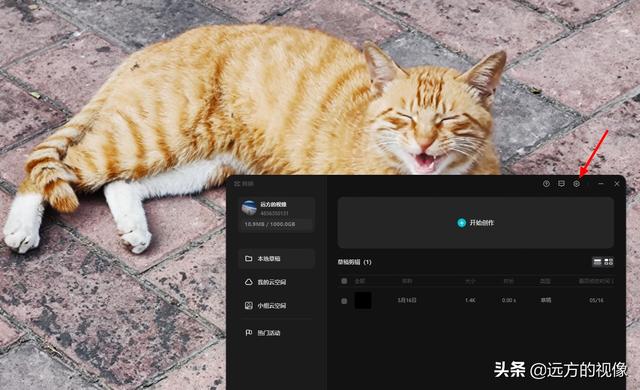Click the 开始创作 start creating button

click(476, 223)
